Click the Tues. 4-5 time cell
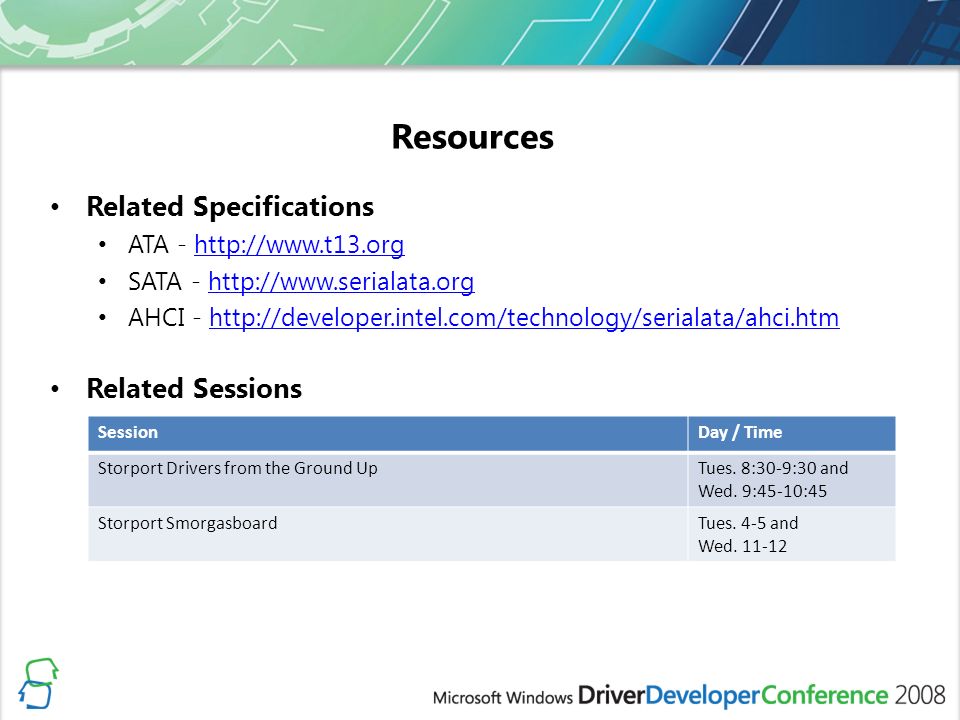The height and width of the screenshot is (720, 960). click(792, 534)
